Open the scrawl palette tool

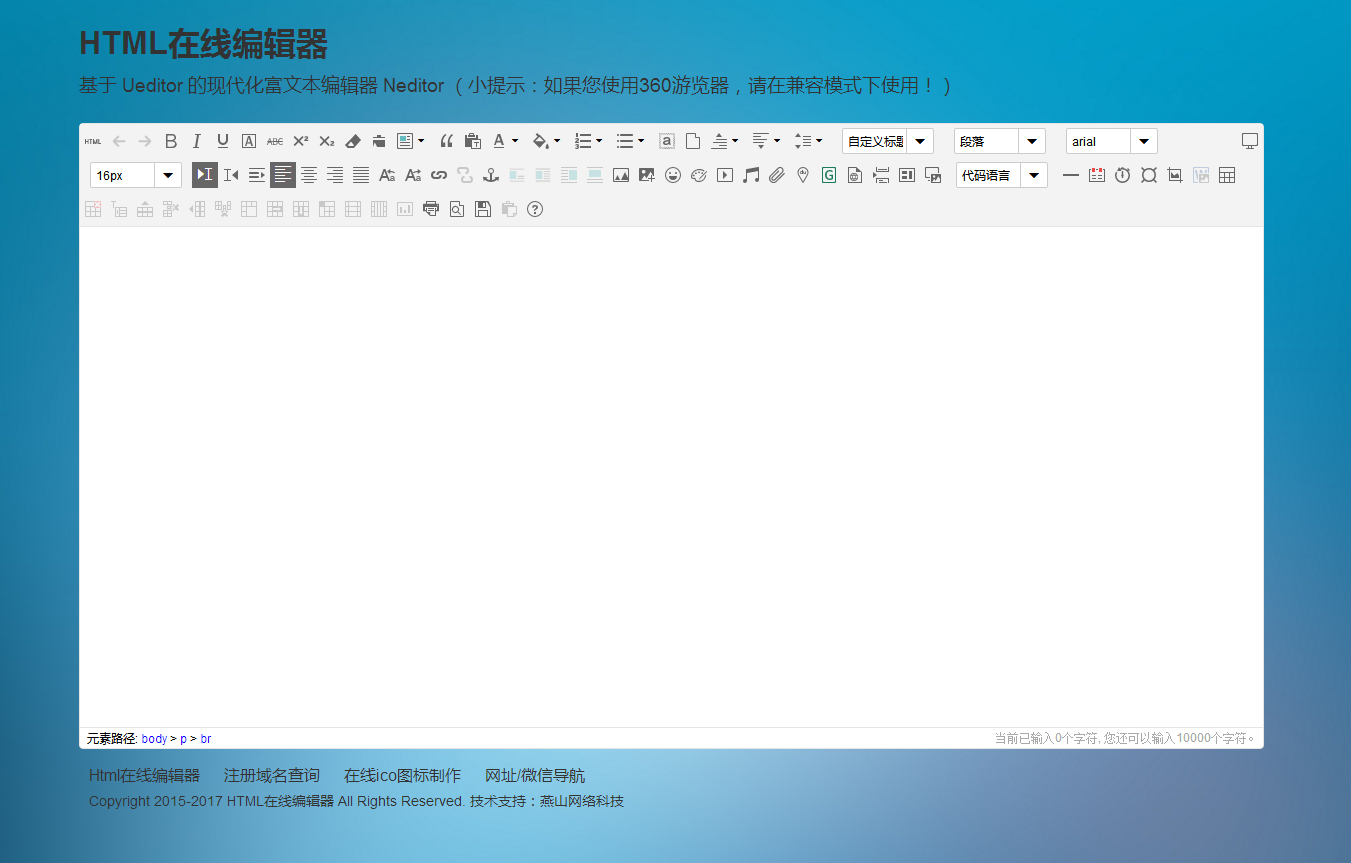tap(699, 175)
